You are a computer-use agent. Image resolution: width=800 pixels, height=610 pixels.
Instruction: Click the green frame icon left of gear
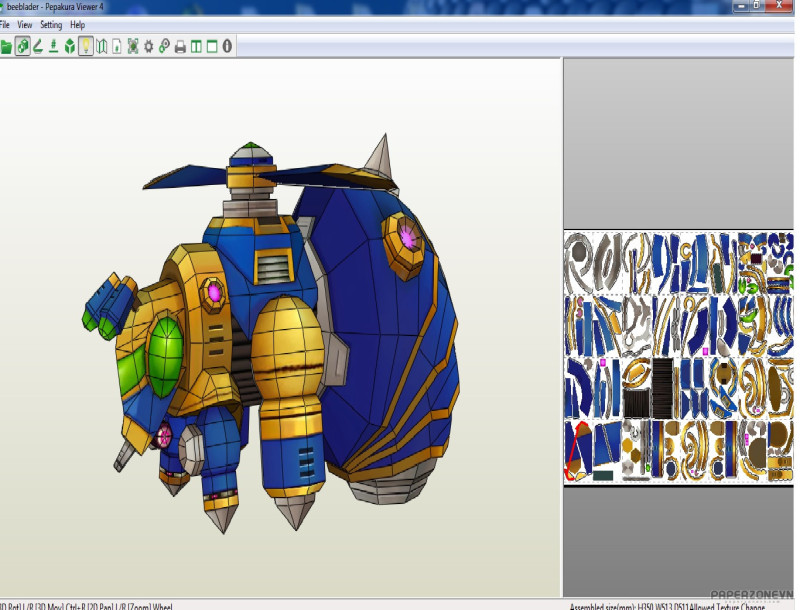point(133,46)
